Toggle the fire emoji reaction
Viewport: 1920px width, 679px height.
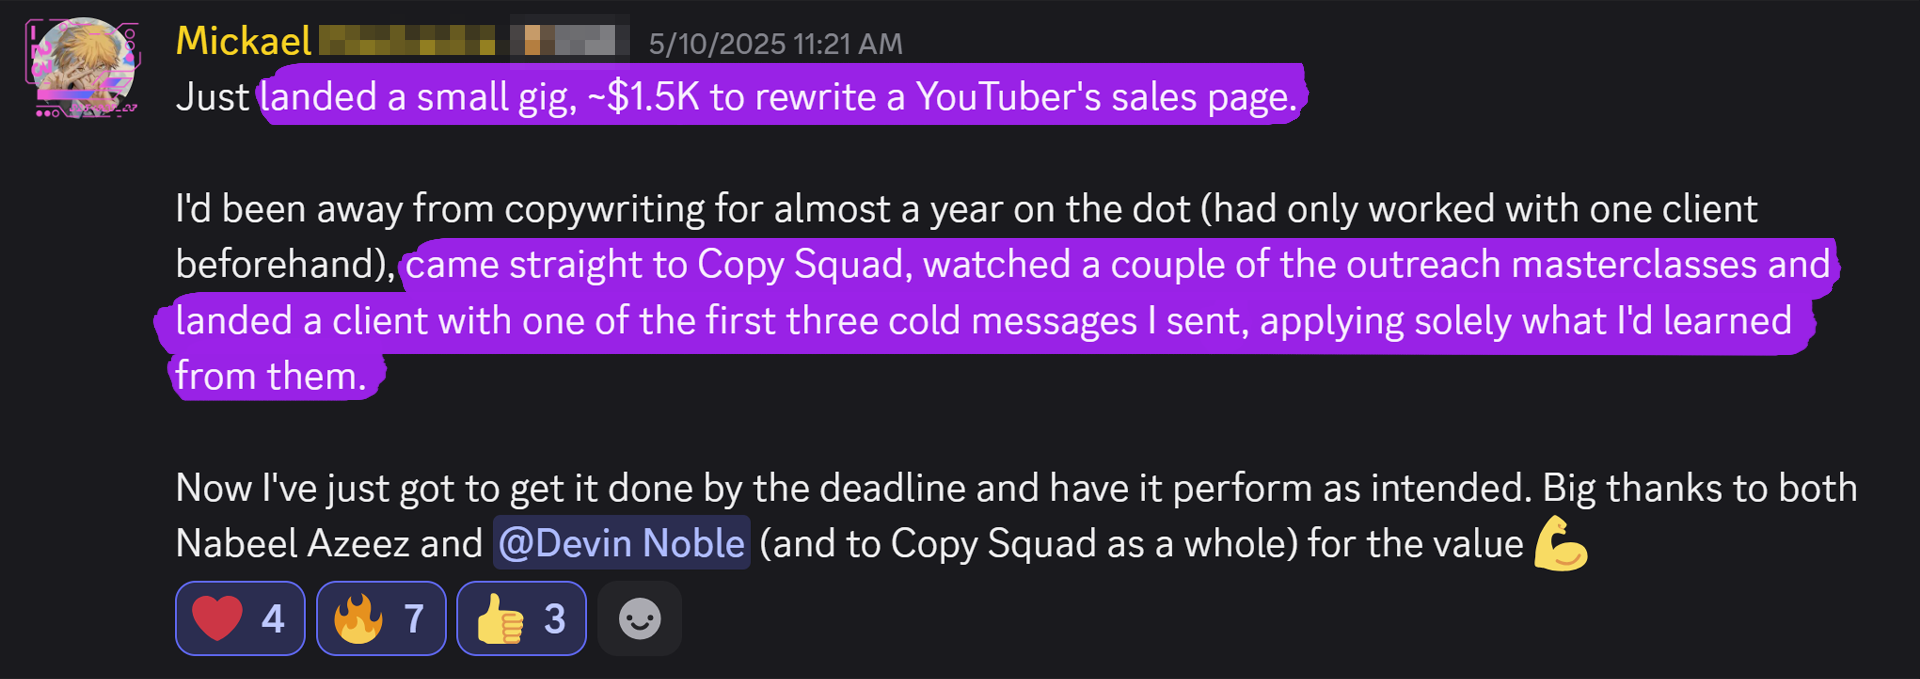click(381, 618)
